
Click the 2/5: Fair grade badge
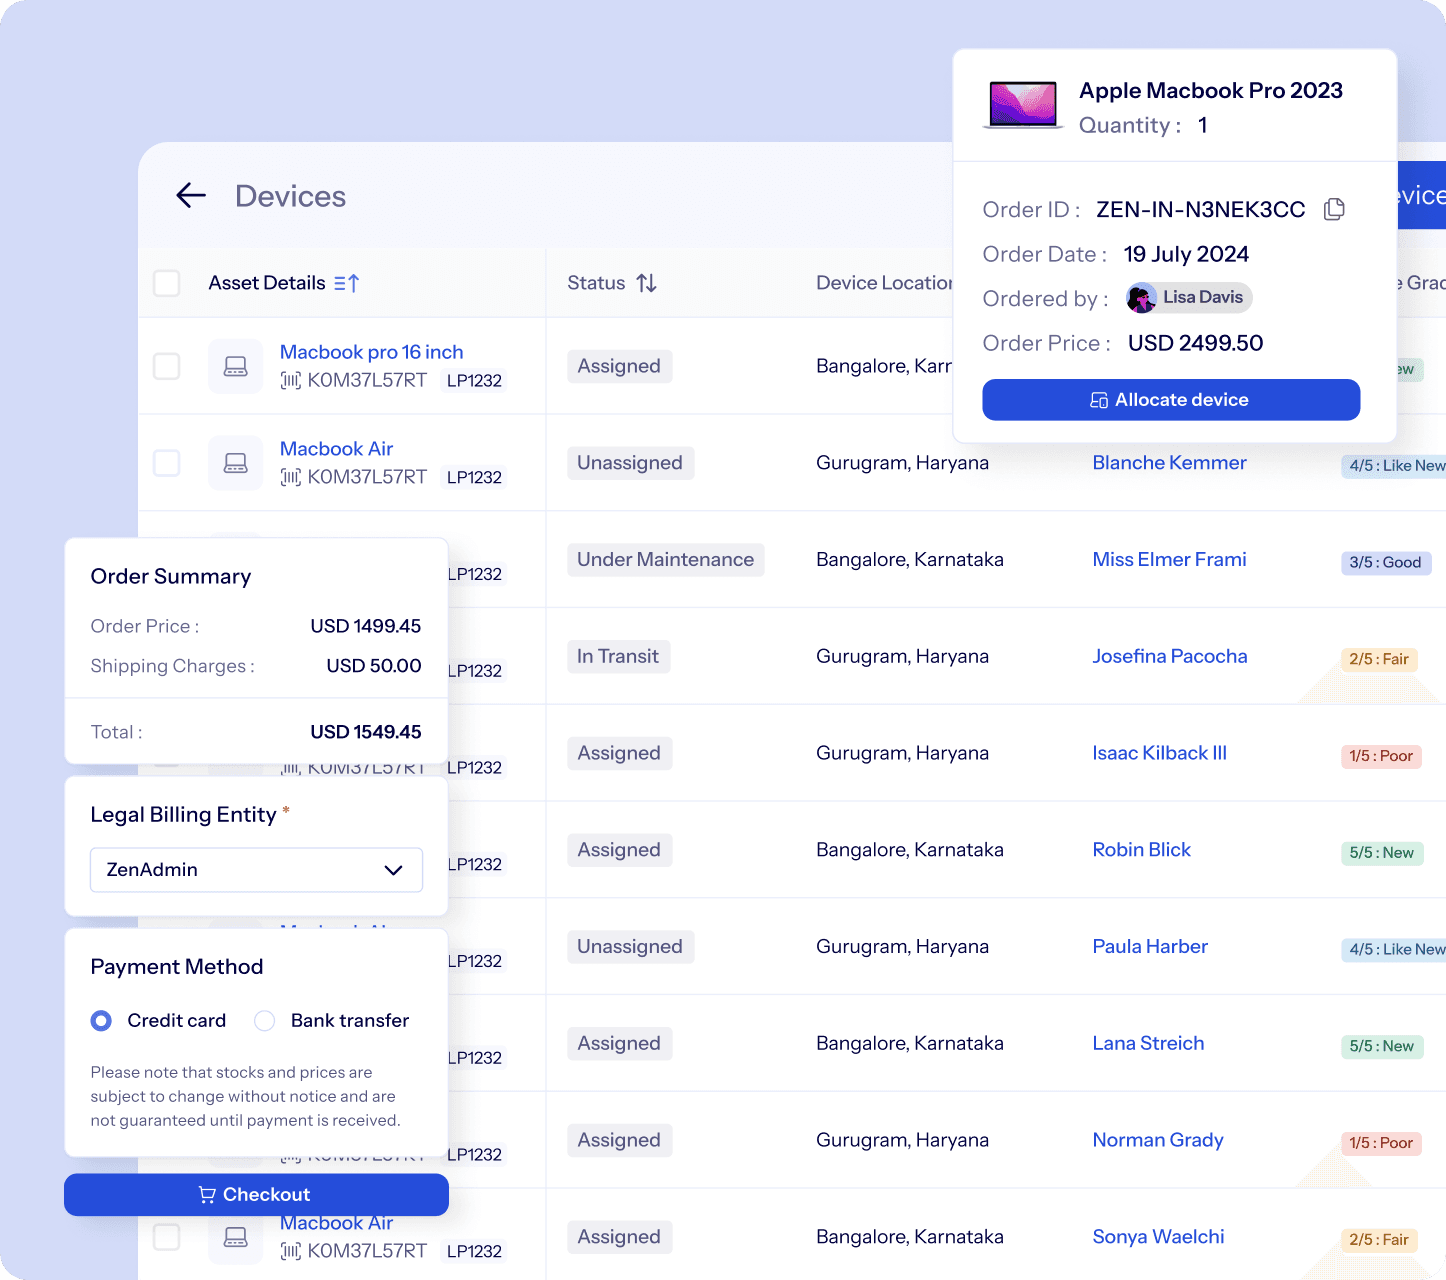1381,659
